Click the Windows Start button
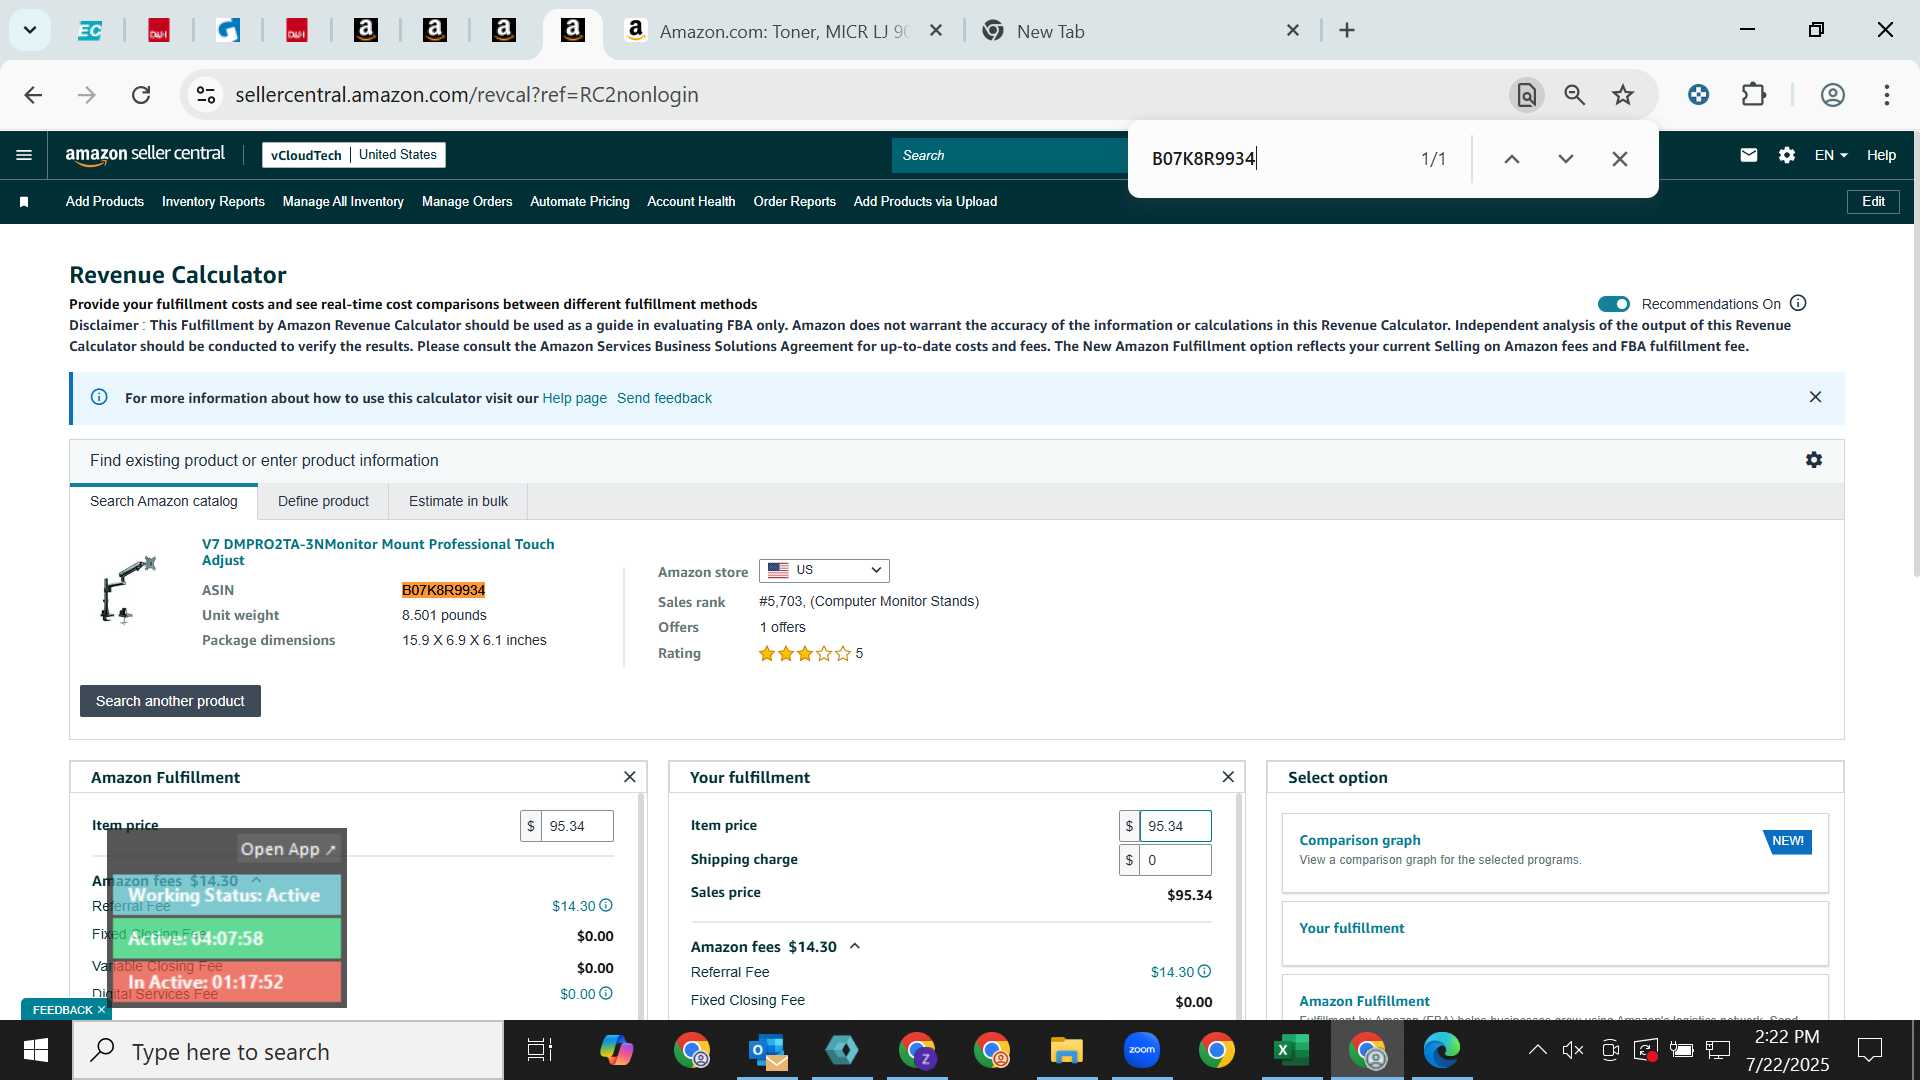Image resolution: width=1920 pixels, height=1080 pixels. click(36, 1051)
